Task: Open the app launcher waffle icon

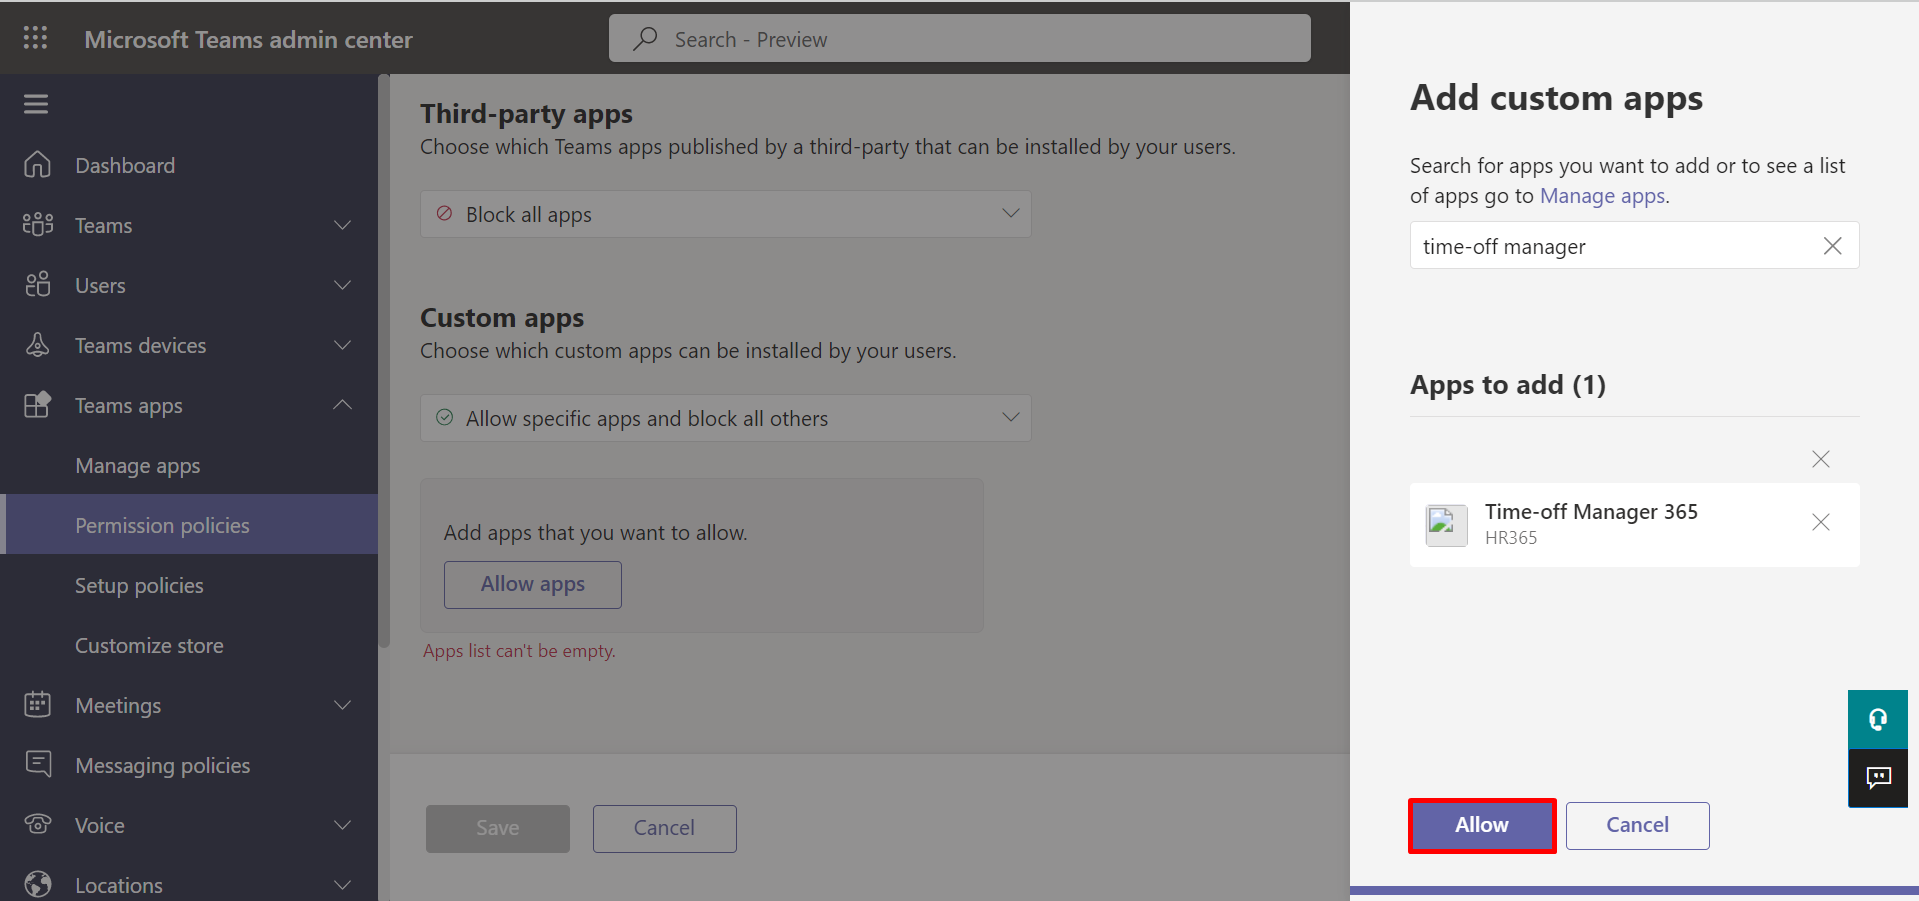Action: tap(36, 38)
